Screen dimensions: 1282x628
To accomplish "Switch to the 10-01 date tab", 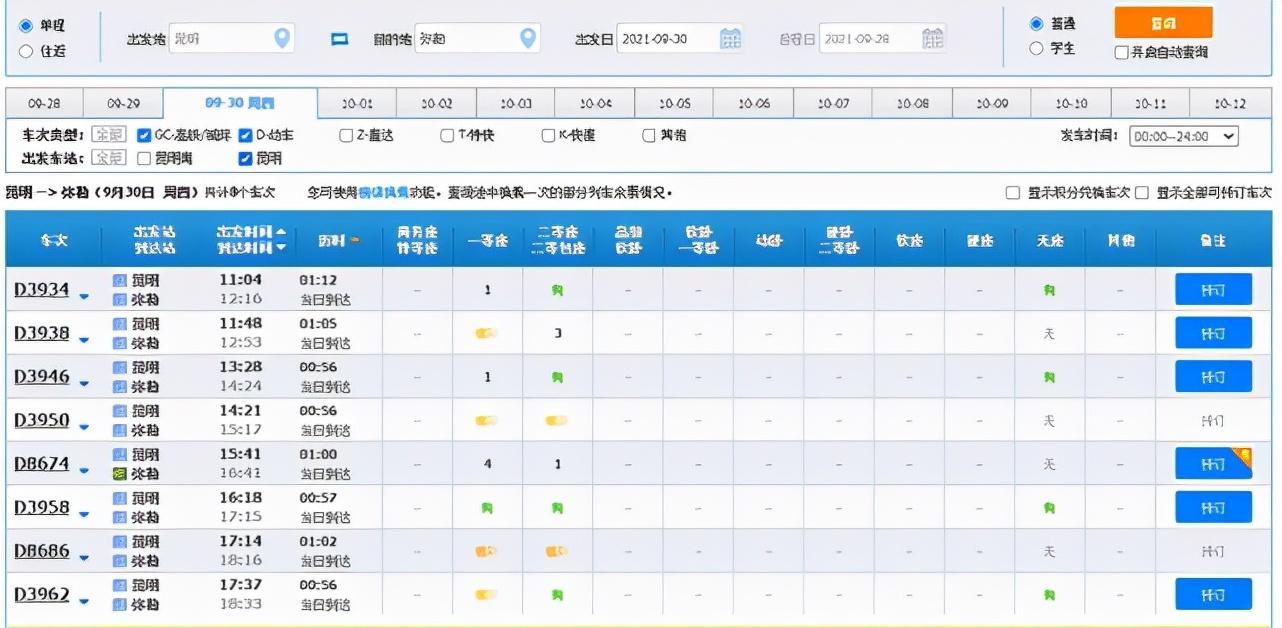I will coord(357,104).
